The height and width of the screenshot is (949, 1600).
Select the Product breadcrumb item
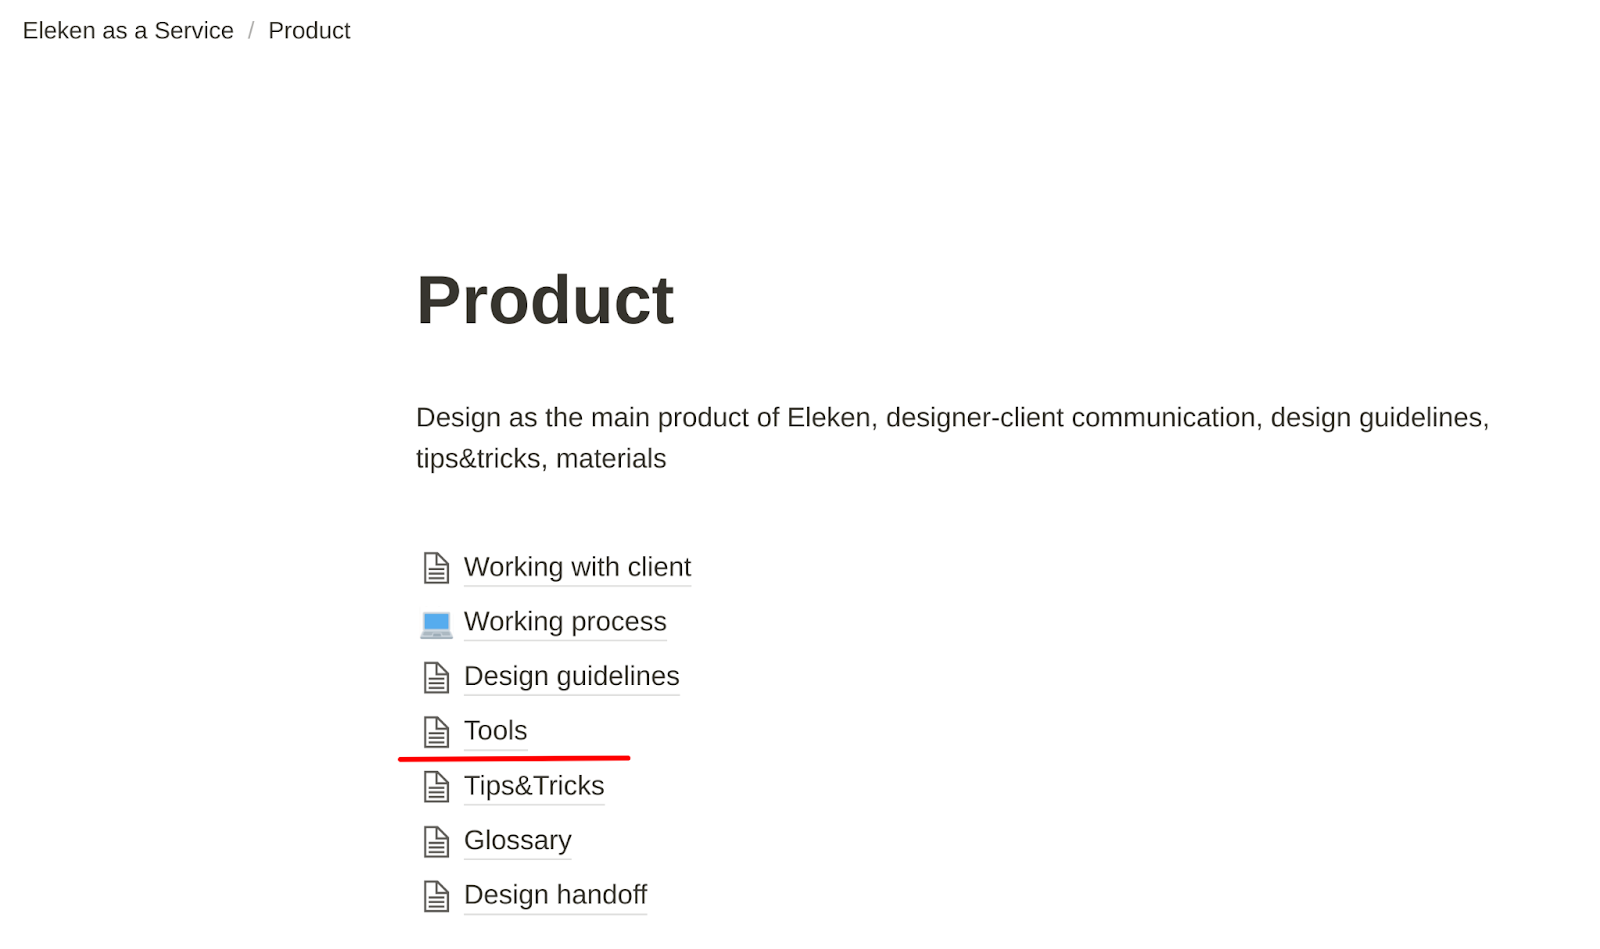[309, 31]
